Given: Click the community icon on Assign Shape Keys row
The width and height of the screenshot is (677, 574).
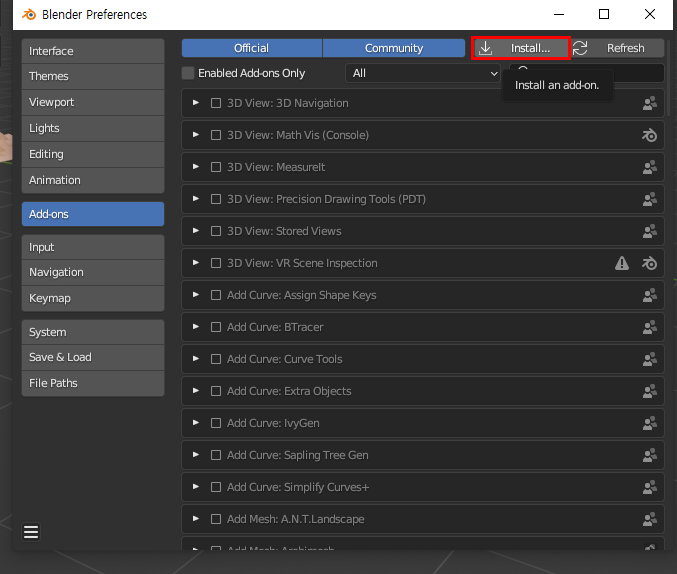Looking at the screenshot, I should [x=649, y=295].
